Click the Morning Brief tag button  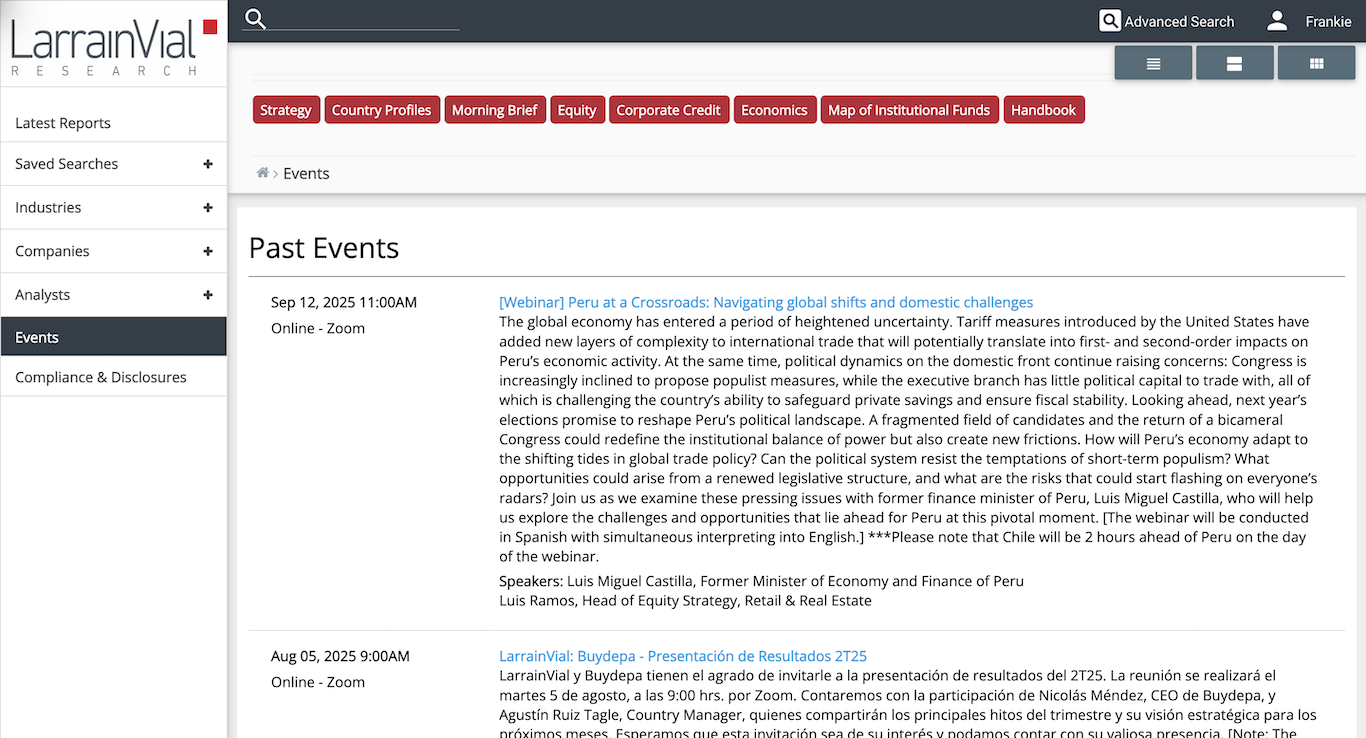pos(494,110)
